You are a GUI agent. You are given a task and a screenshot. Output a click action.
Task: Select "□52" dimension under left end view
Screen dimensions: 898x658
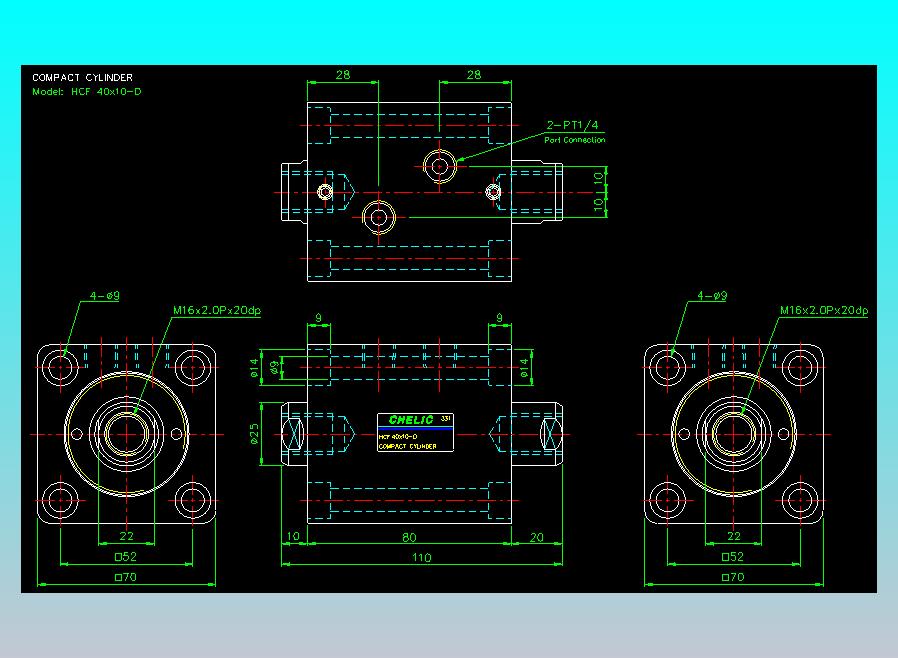[126, 556]
